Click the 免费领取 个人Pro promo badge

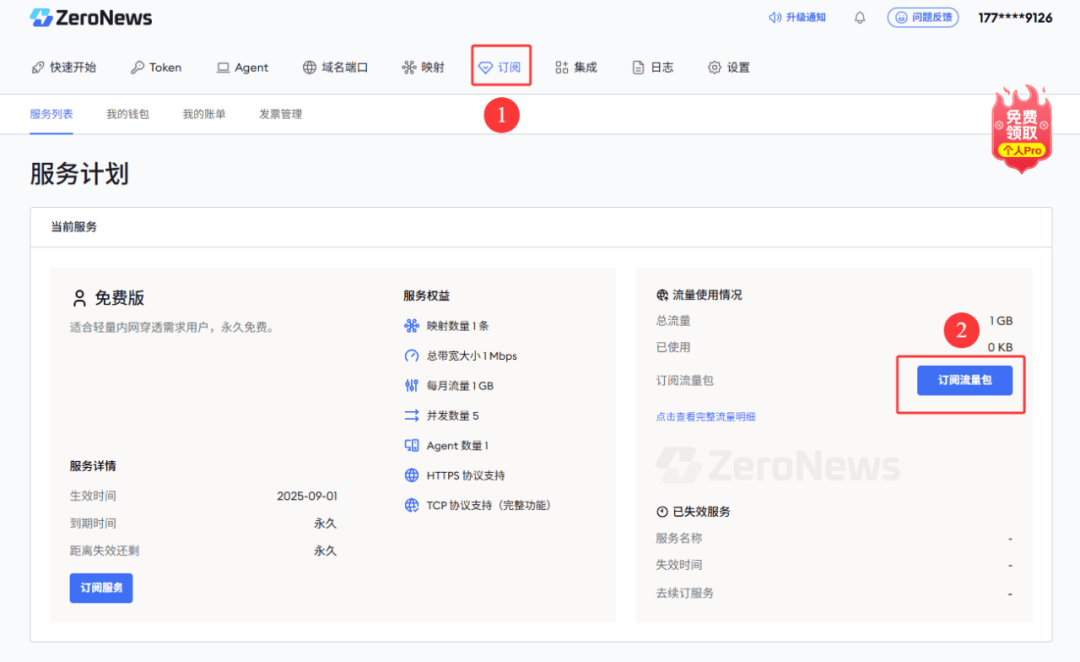point(1021,129)
